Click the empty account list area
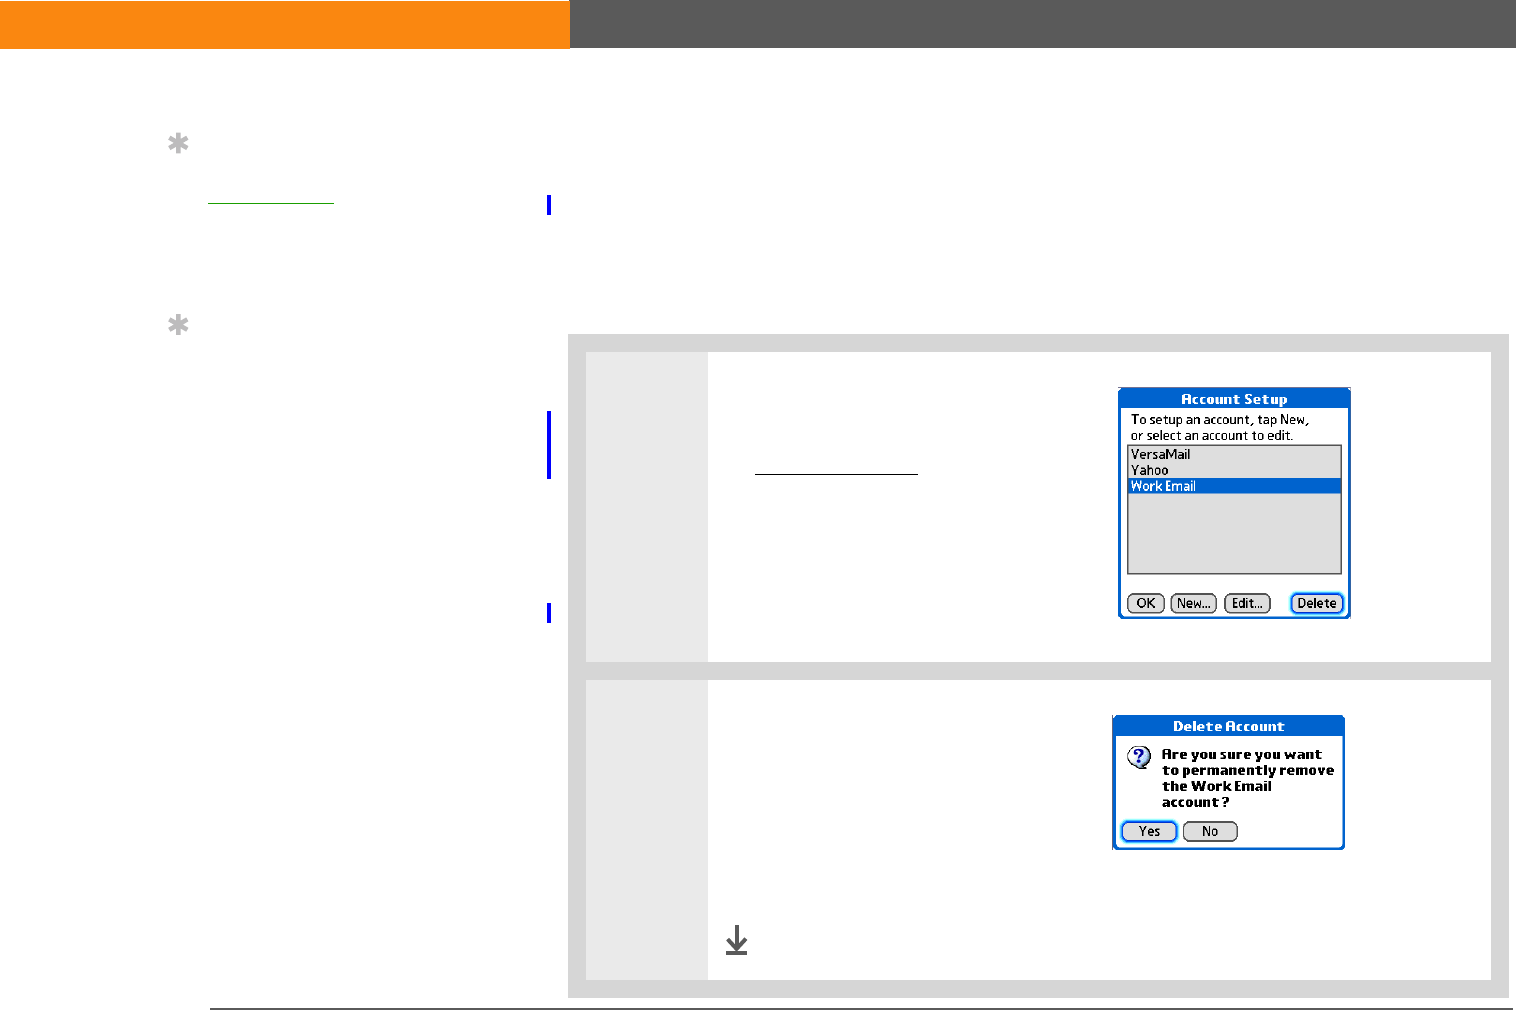Viewport: 1516px width, 1010px height. [x=1234, y=533]
